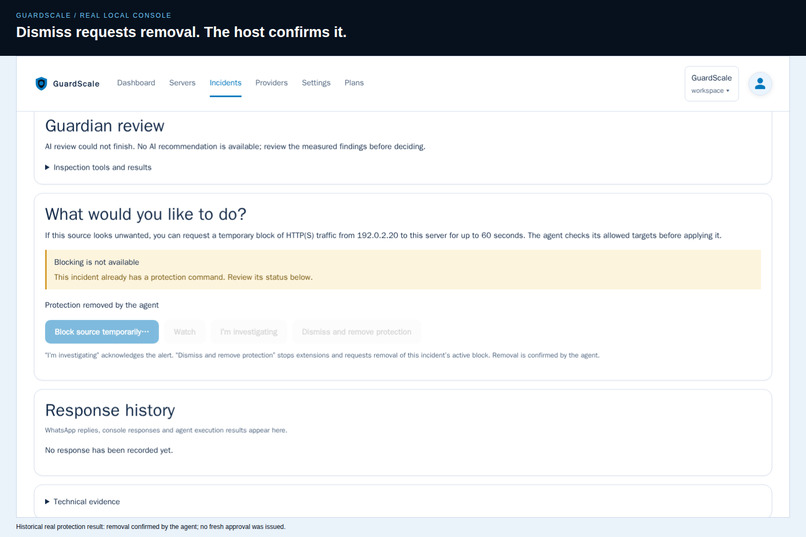Switch to the Providers tab
Image resolution: width=806 pixels, height=537 pixels.
(271, 83)
